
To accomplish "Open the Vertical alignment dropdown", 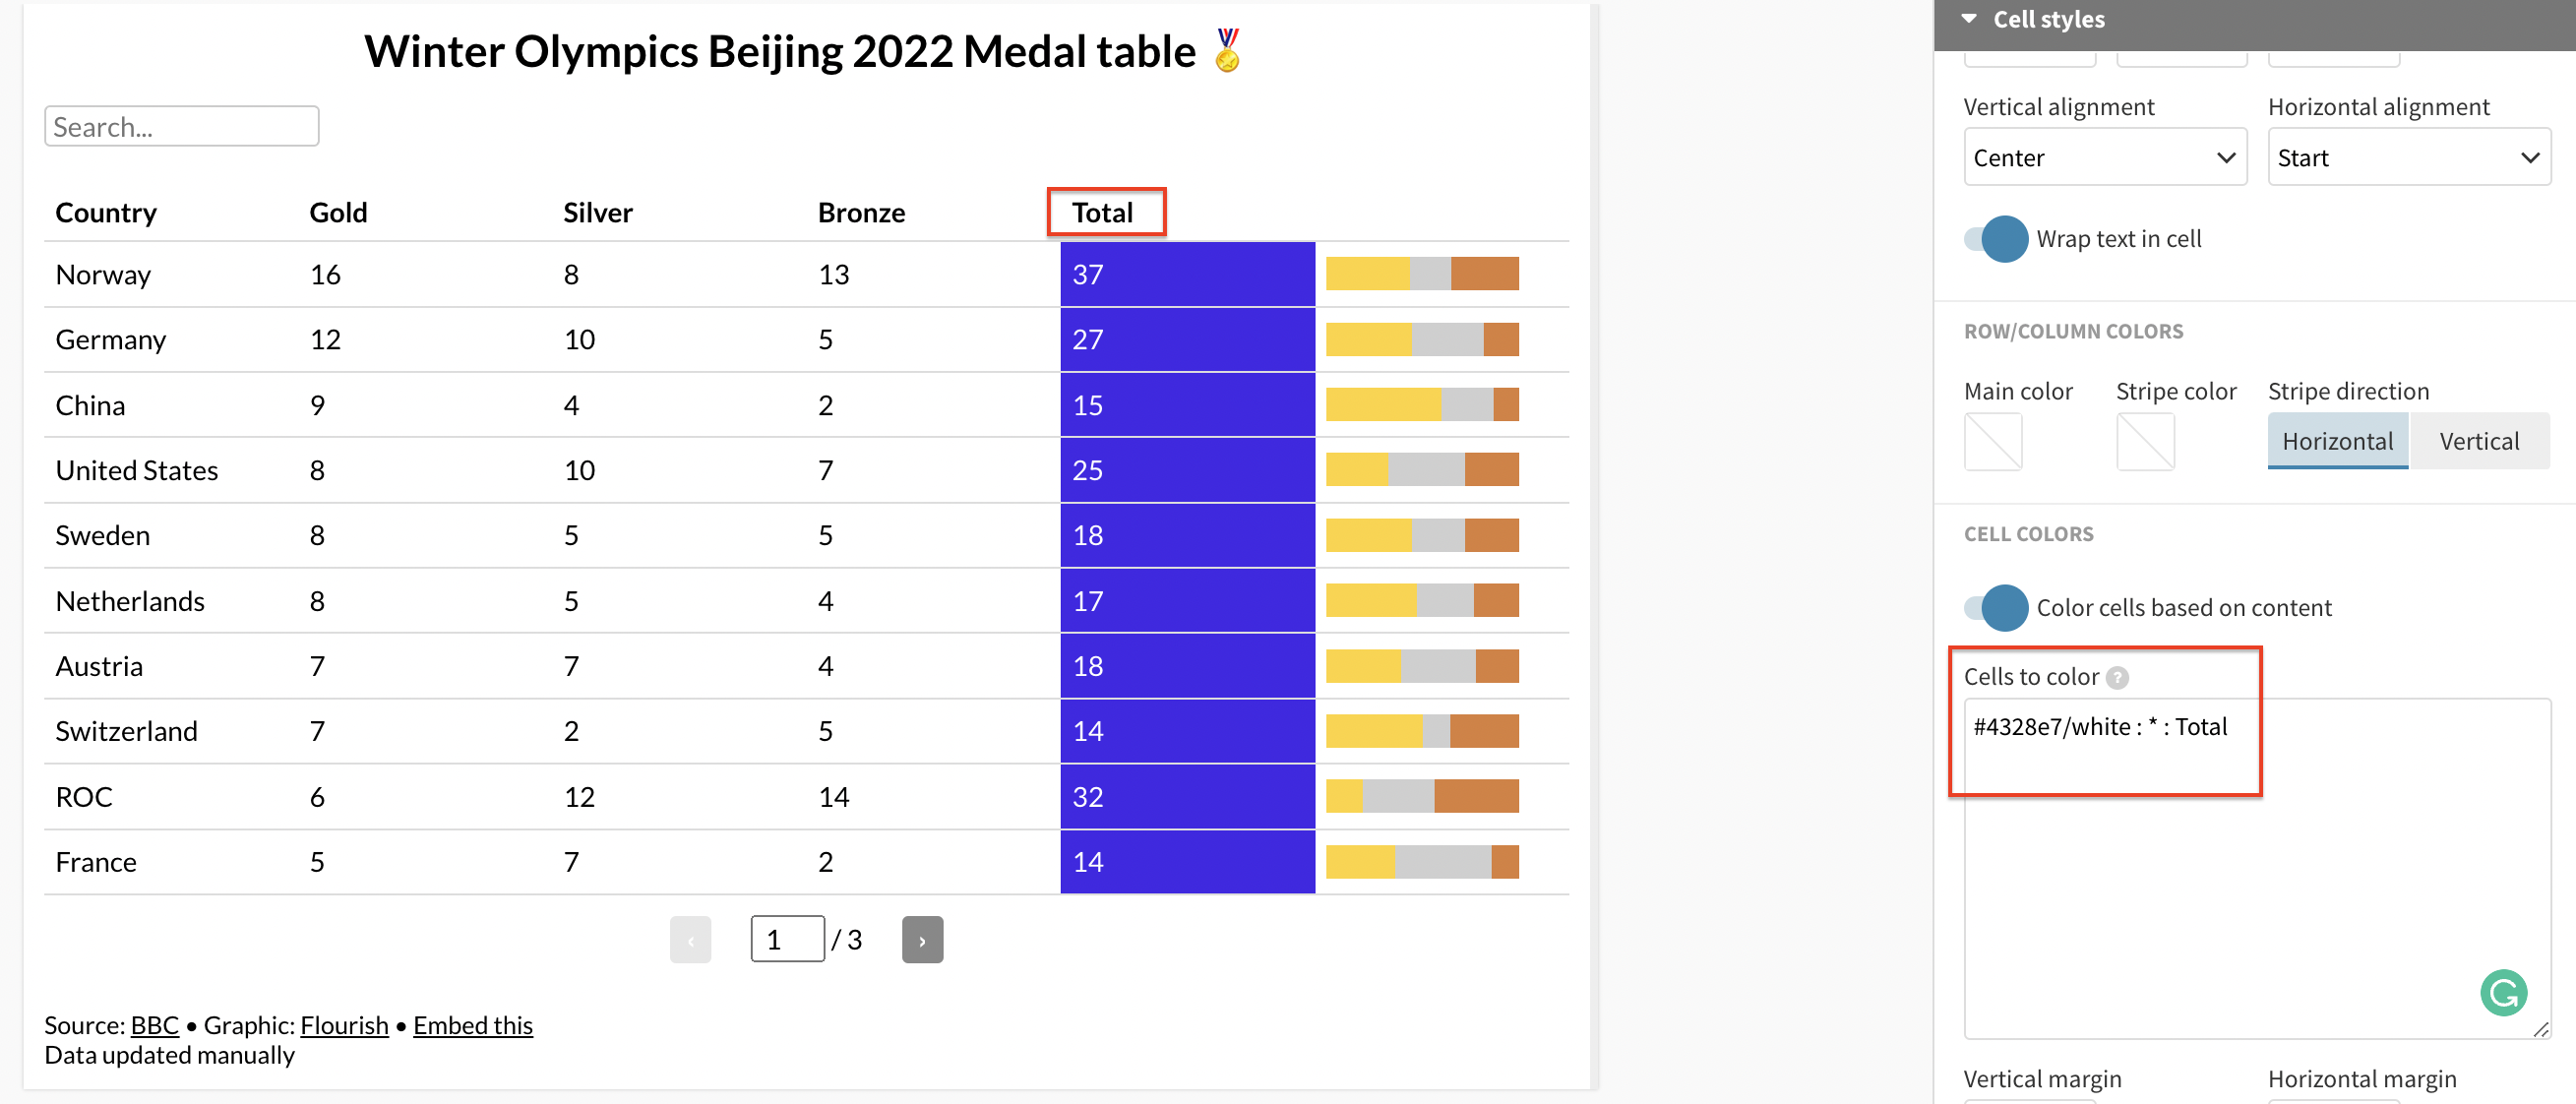I will (2104, 157).
